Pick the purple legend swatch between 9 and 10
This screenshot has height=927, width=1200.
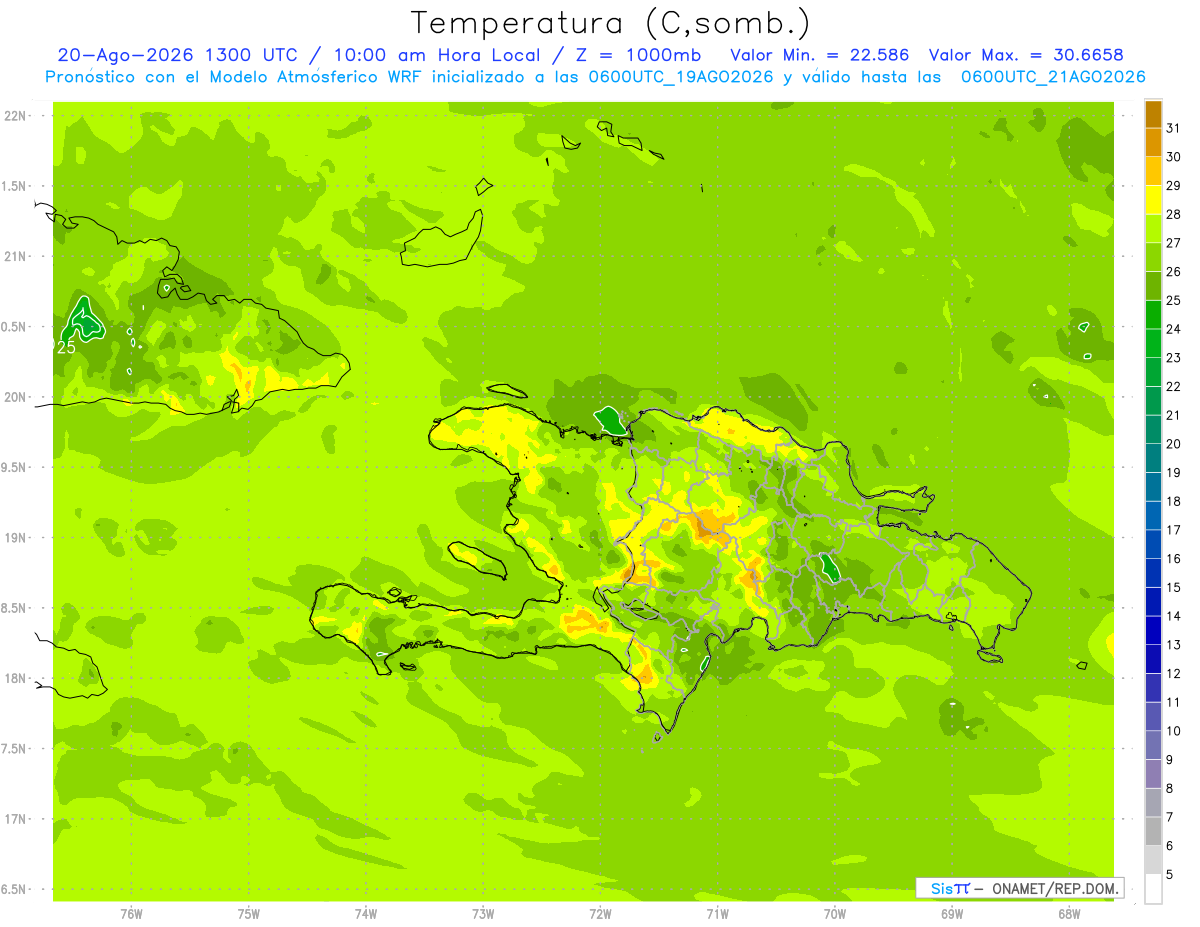click(x=1153, y=745)
